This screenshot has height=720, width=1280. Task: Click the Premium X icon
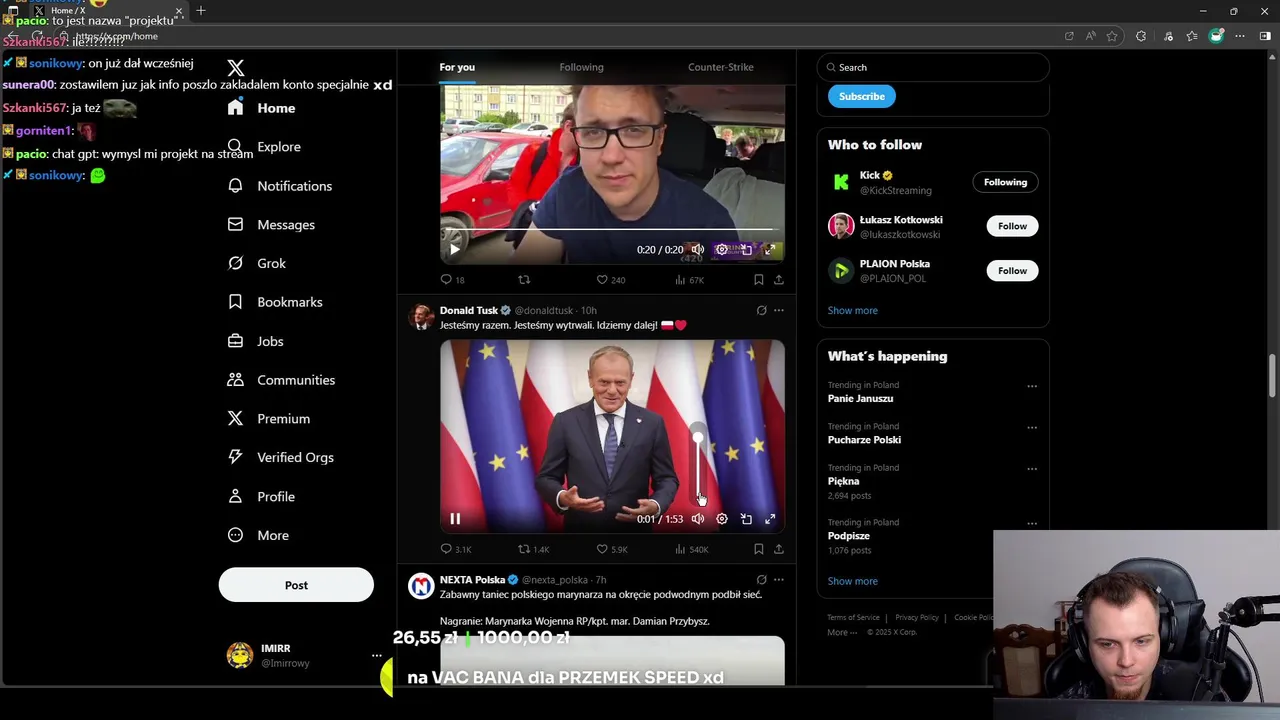coord(235,419)
